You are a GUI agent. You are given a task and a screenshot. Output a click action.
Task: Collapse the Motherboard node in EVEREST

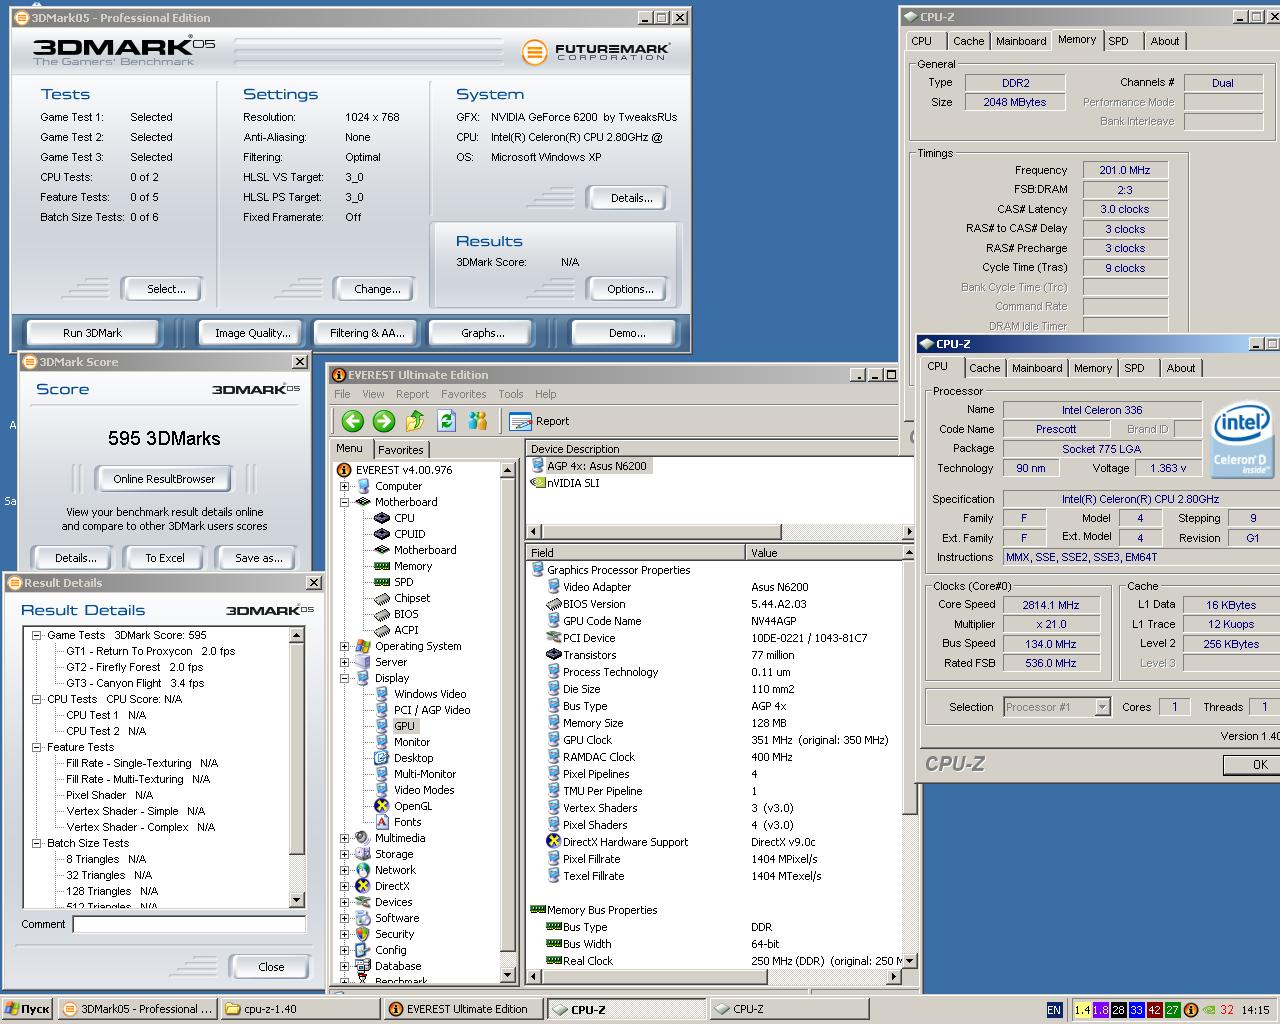(344, 502)
